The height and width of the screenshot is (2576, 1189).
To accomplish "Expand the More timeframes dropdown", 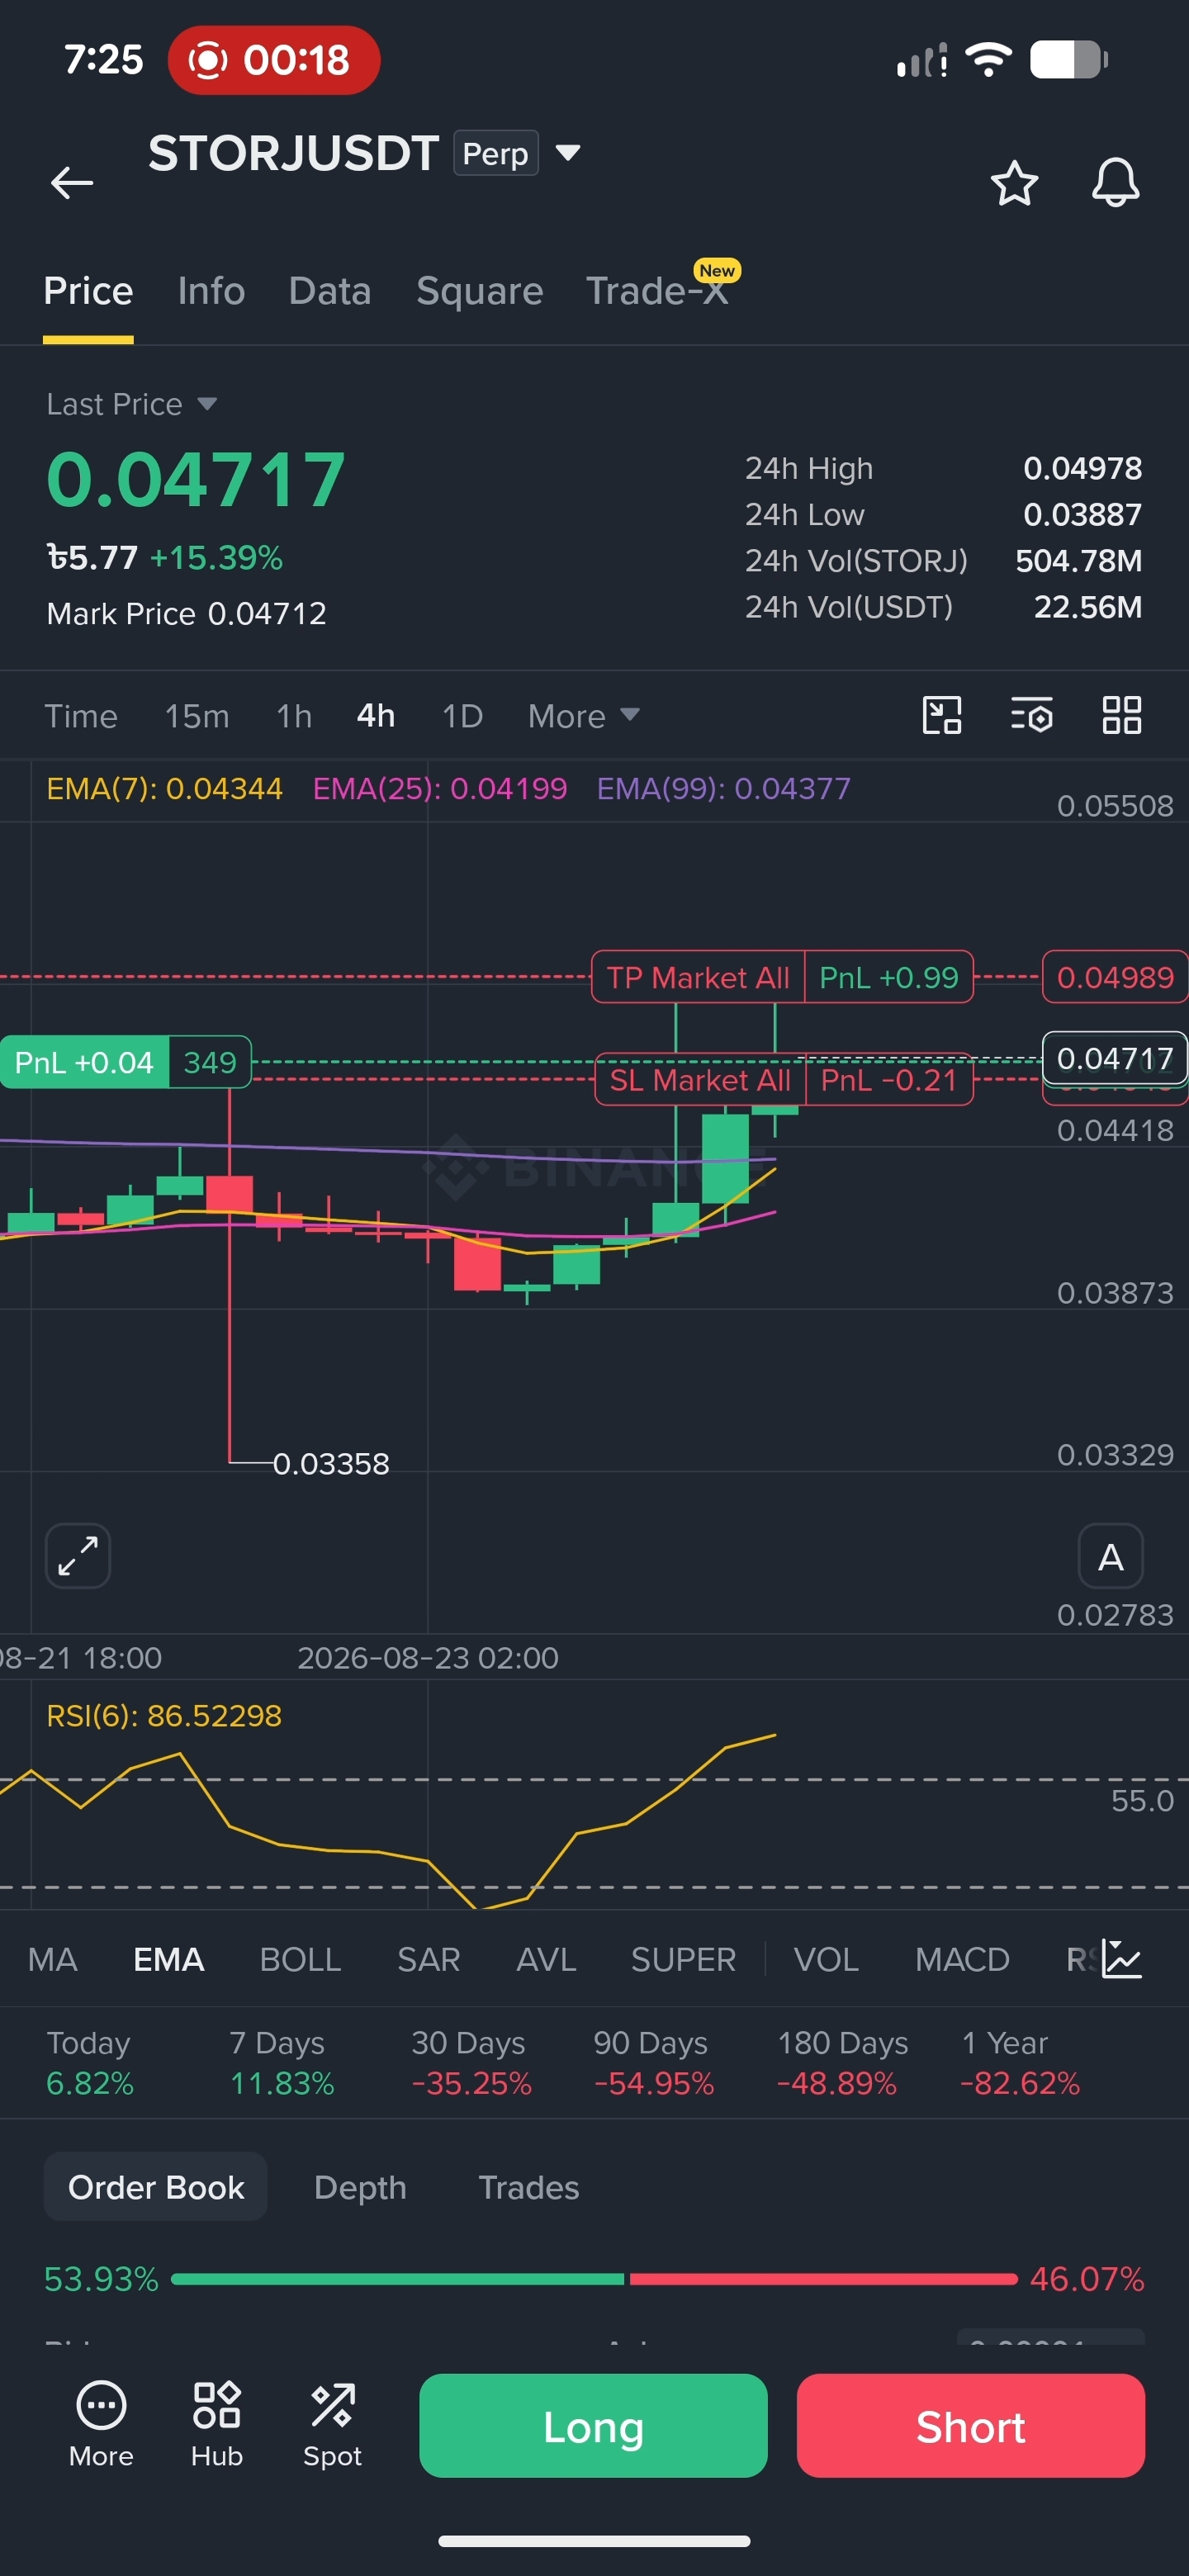I will pyautogui.click(x=583, y=716).
